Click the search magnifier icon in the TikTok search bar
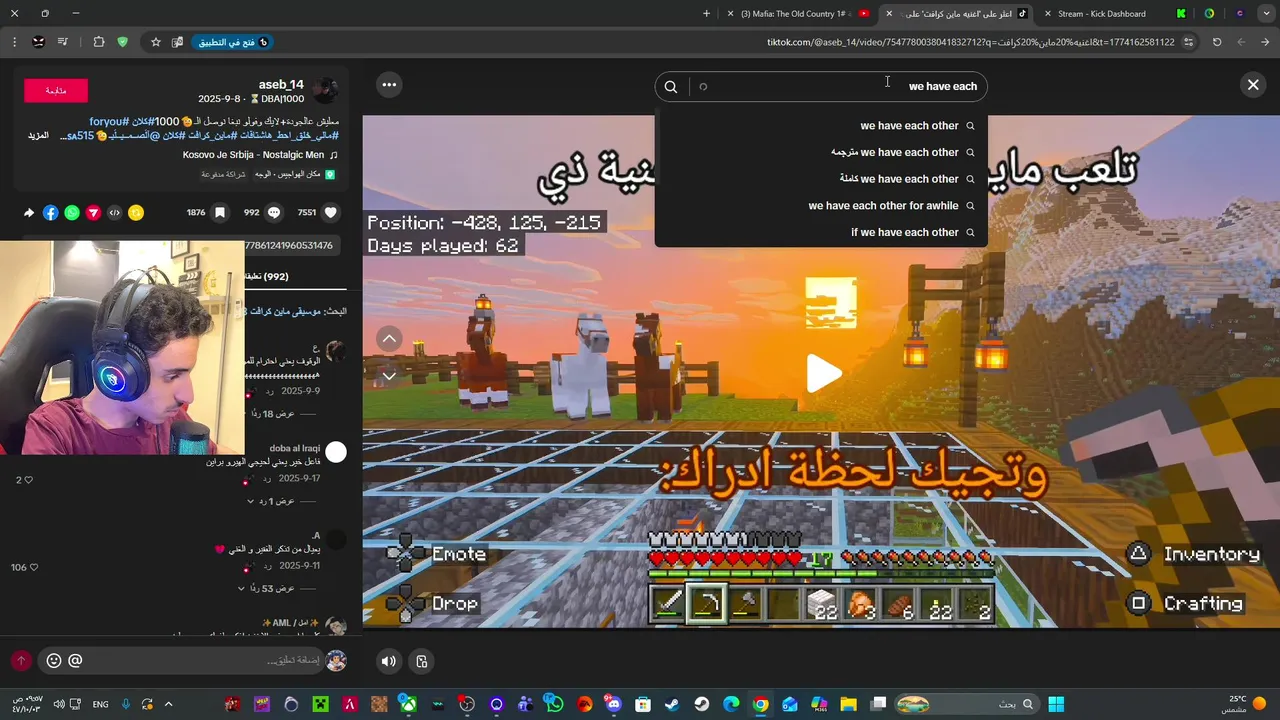 (671, 86)
